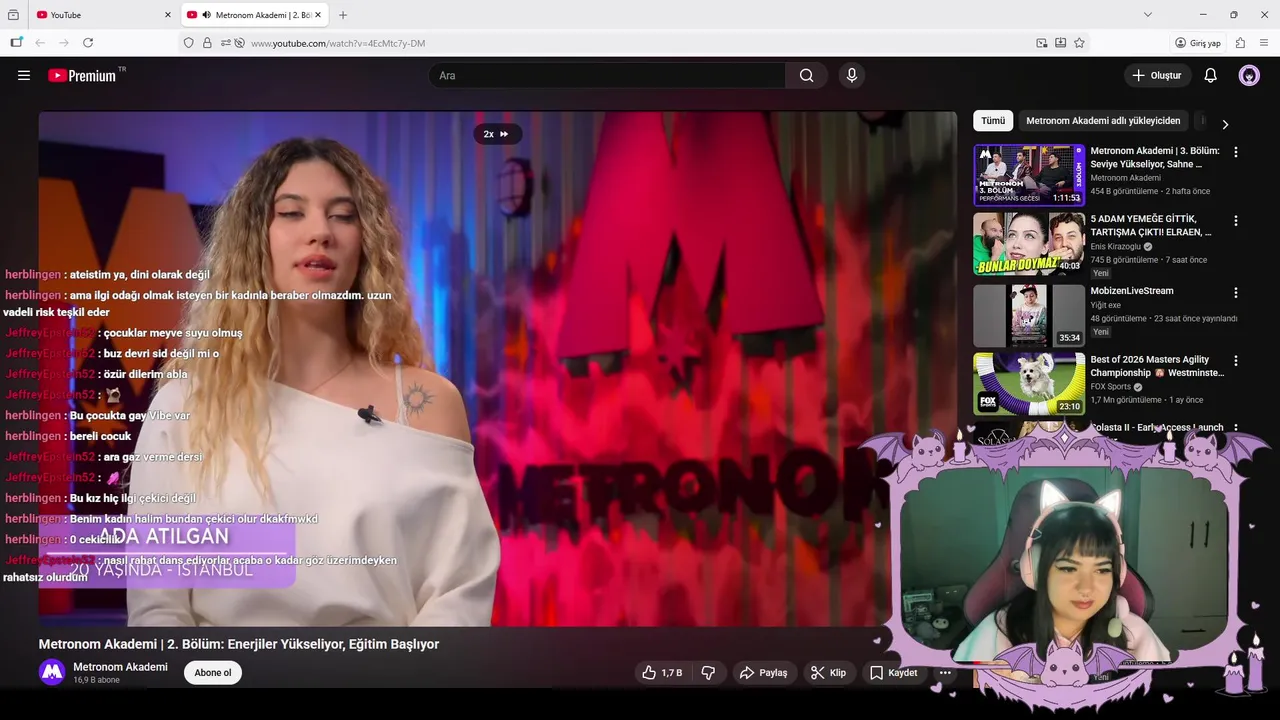
Task: Open the list all tabs dropdown
Action: point(1148,15)
